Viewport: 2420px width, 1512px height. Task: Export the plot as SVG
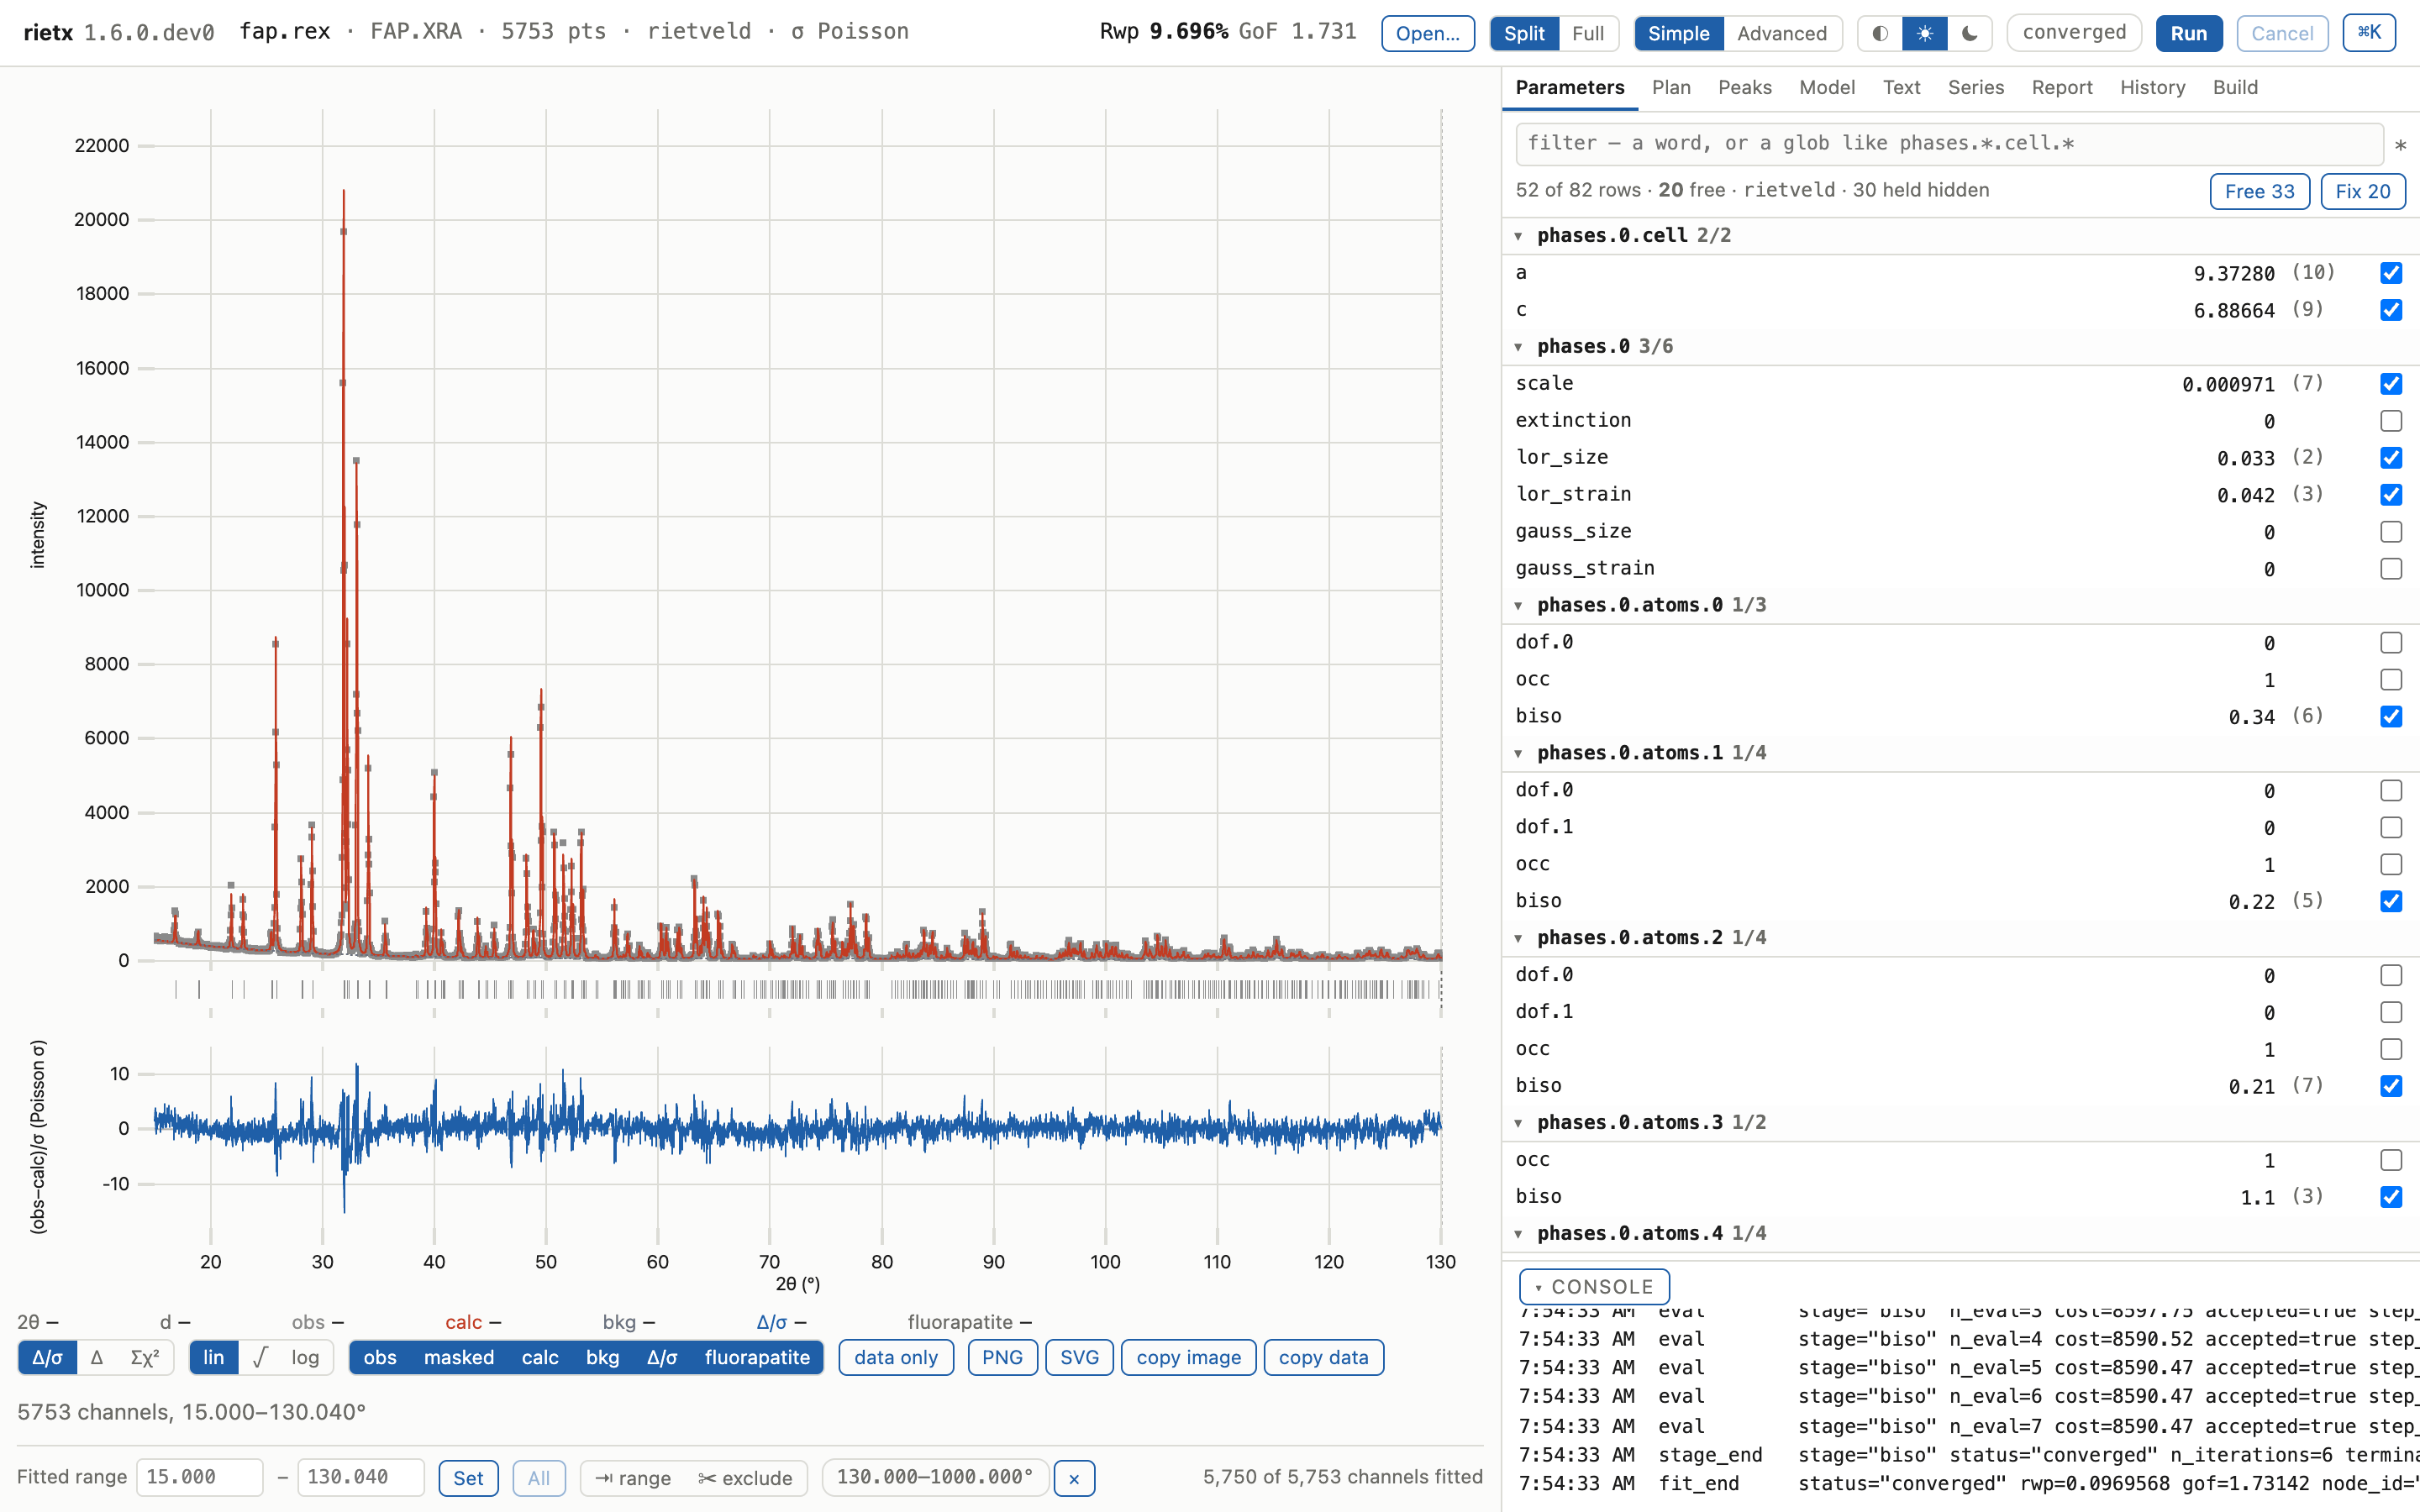(1079, 1357)
